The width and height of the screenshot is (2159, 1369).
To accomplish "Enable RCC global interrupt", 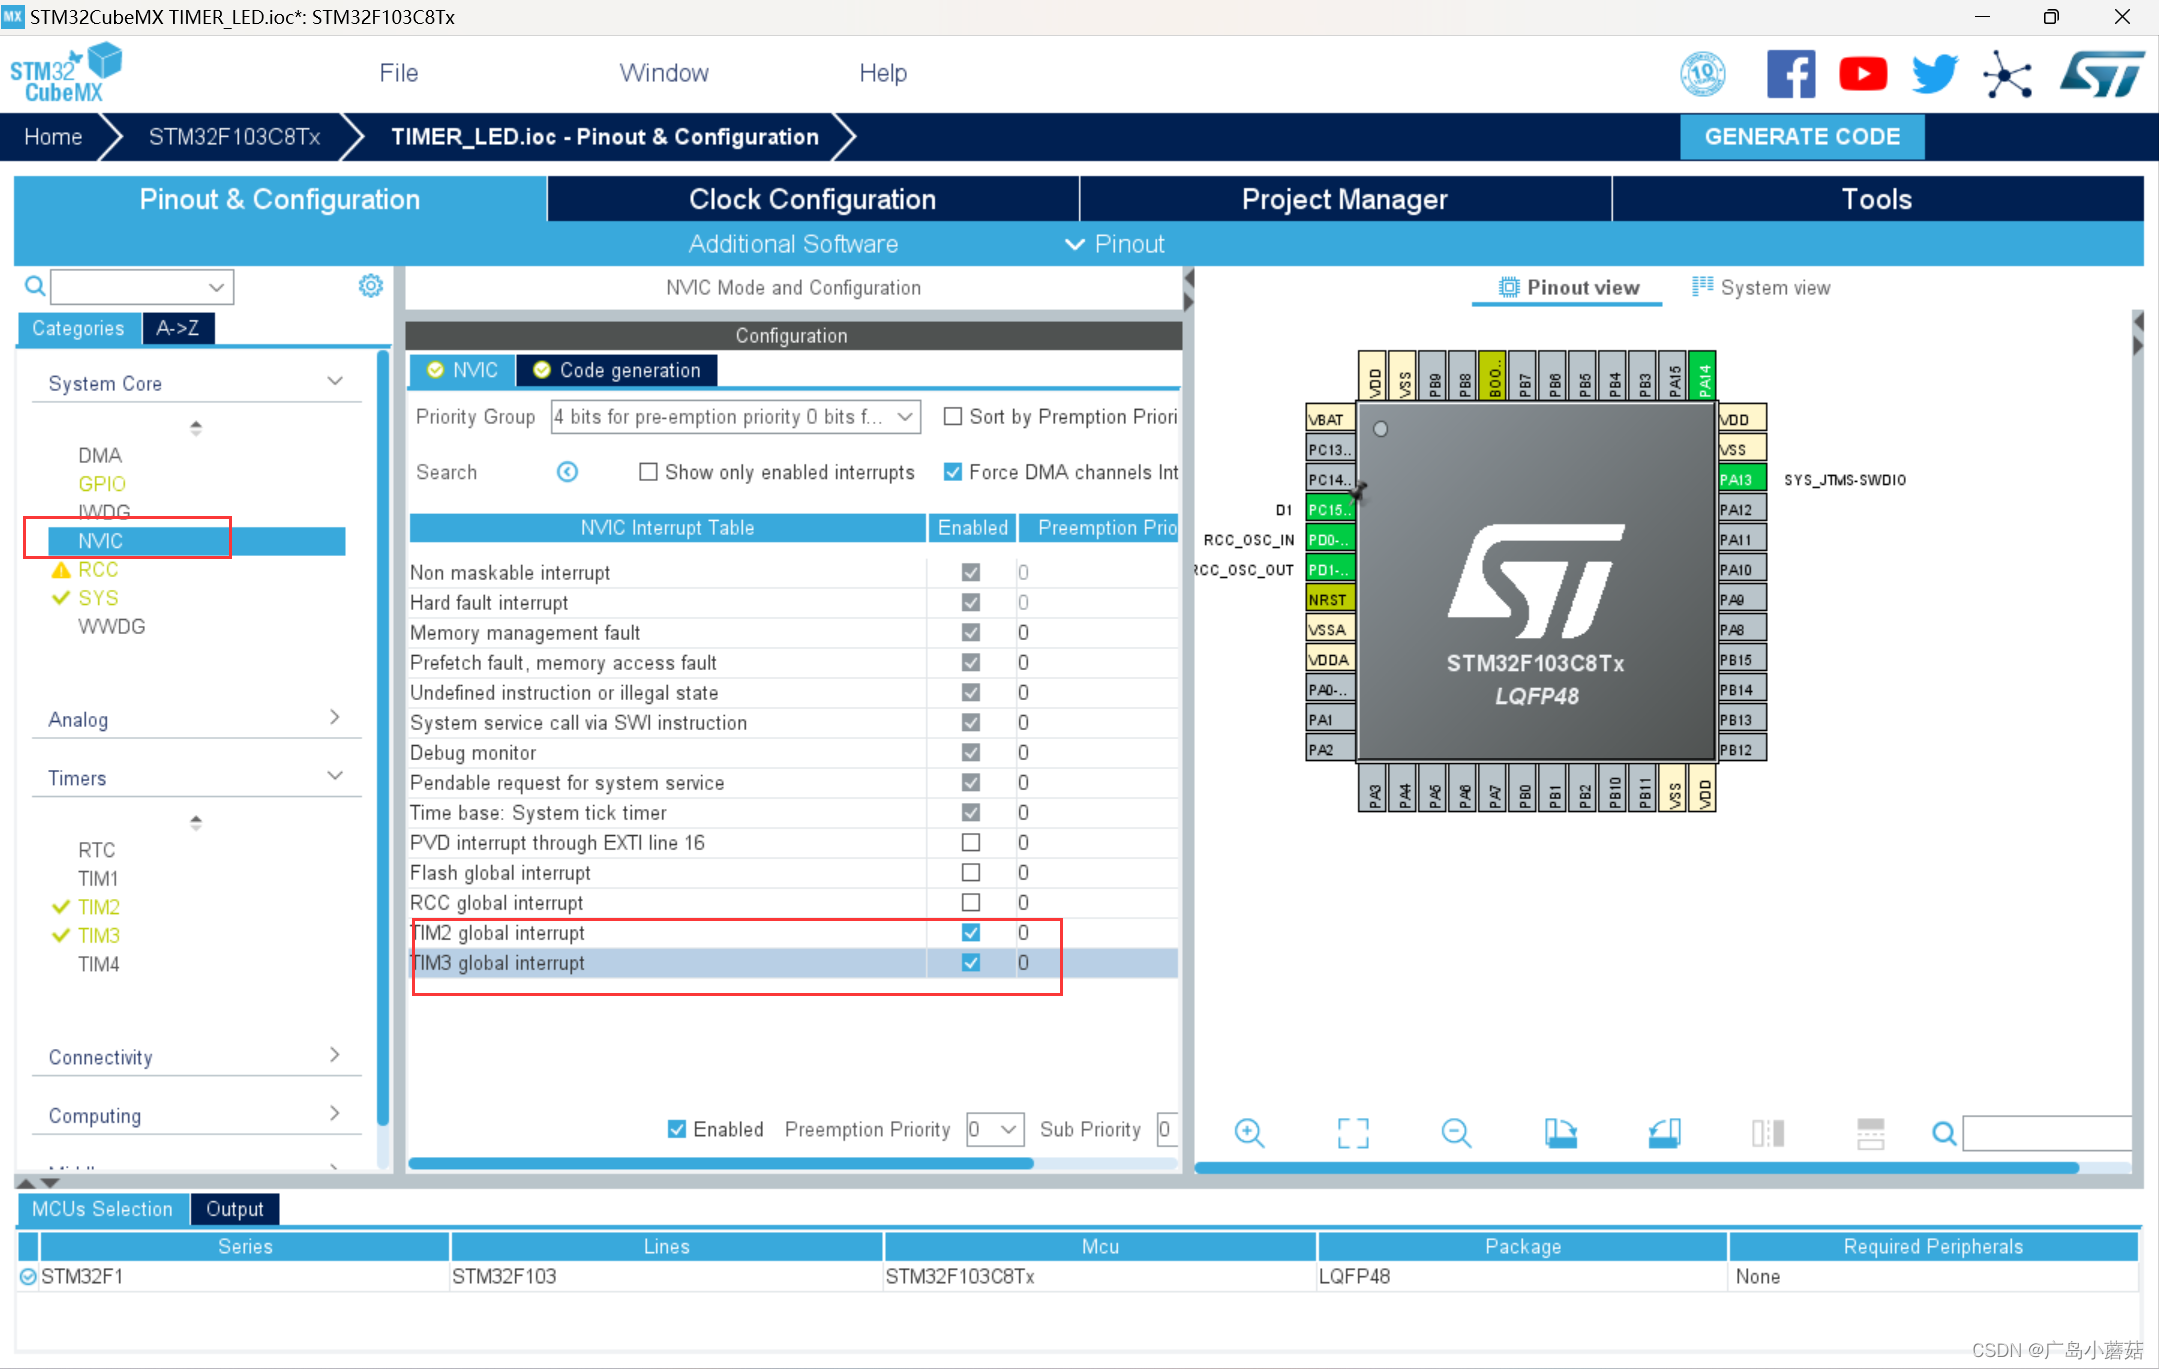I will pos(970,902).
